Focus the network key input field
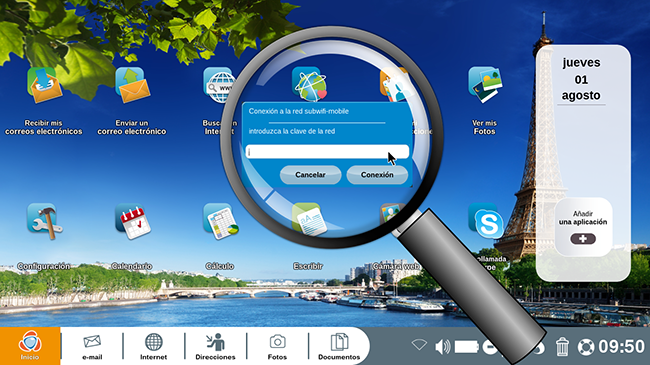The width and height of the screenshot is (650, 365). 327,152
